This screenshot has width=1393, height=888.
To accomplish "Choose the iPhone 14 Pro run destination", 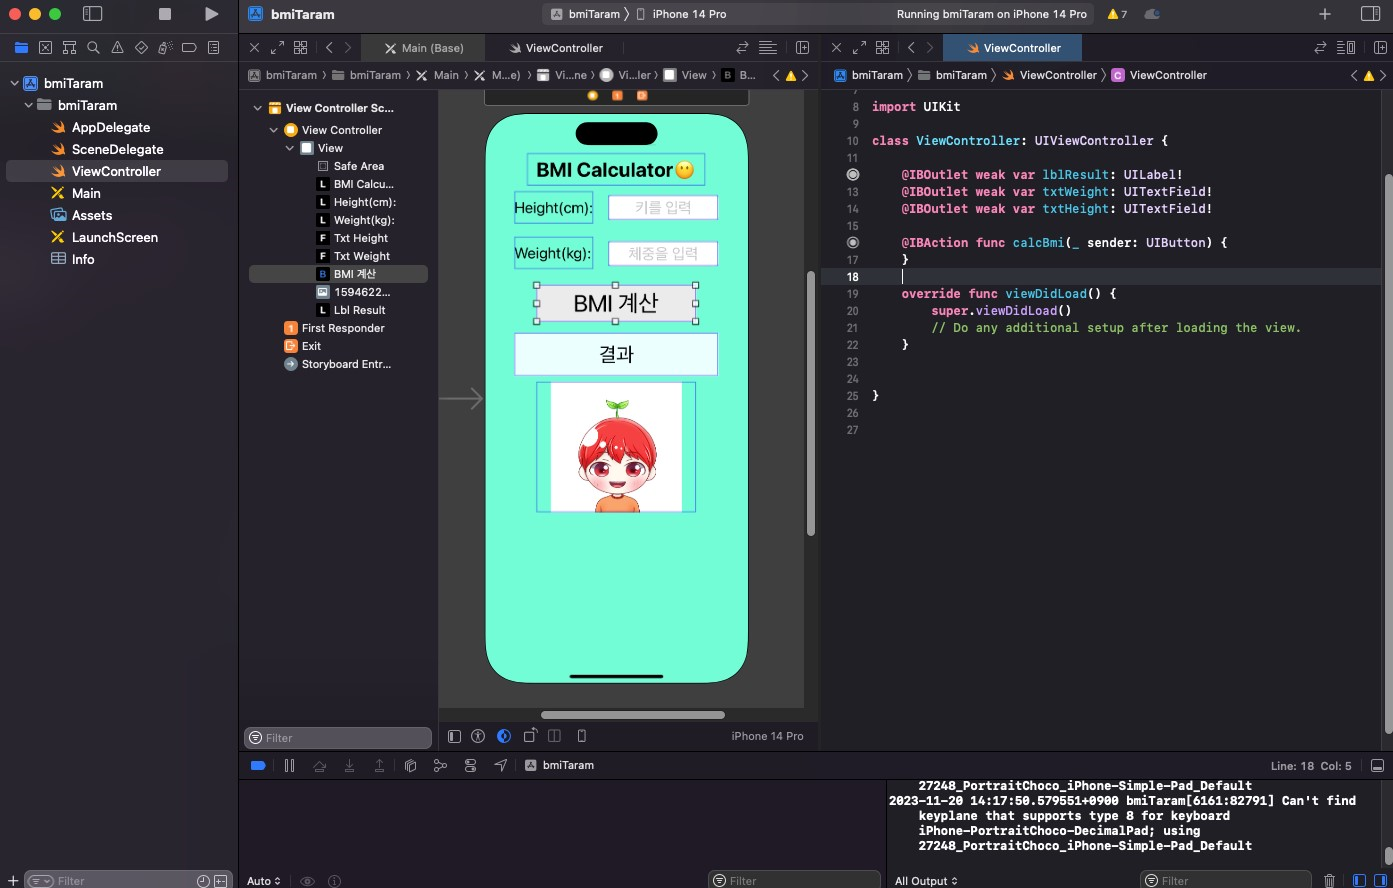I will point(682,14).
